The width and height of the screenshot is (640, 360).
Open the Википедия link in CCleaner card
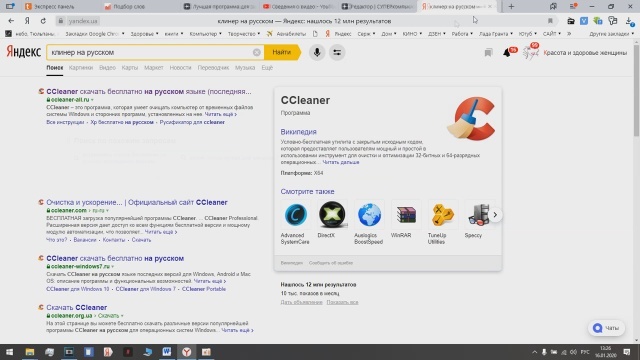click(x=298, y=132)
